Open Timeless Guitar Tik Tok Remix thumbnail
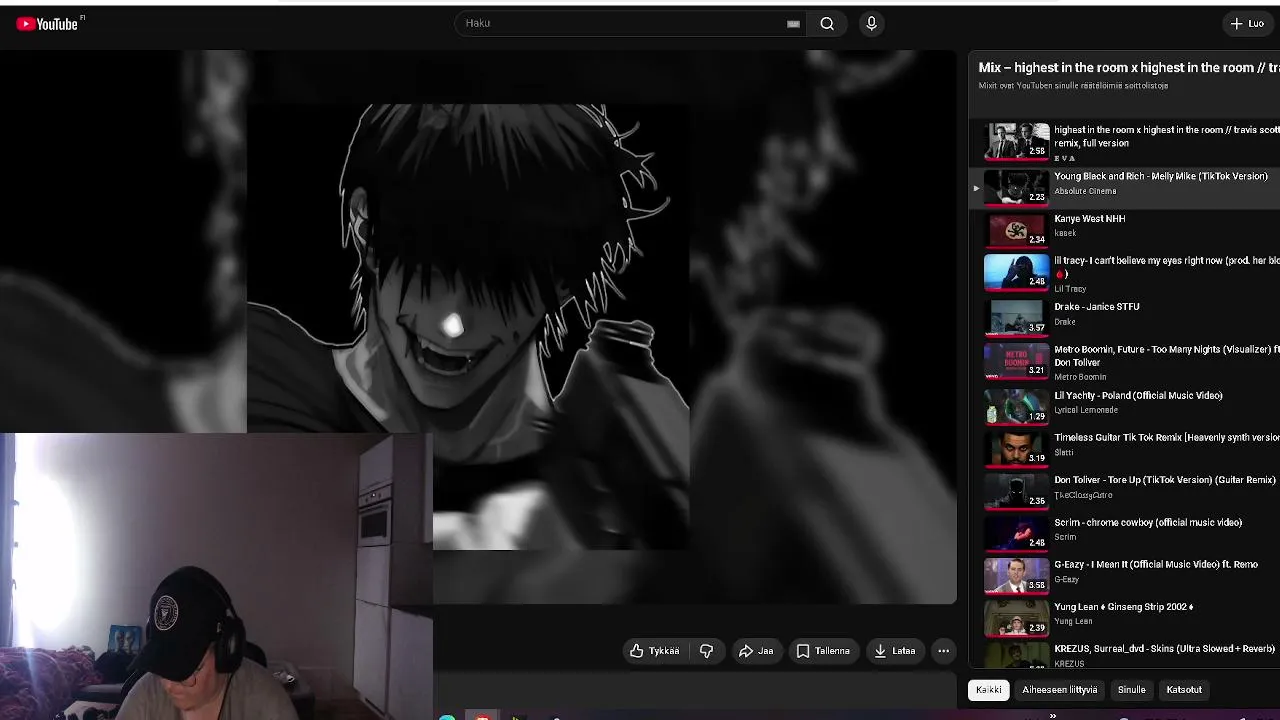 click(1017, 449)
